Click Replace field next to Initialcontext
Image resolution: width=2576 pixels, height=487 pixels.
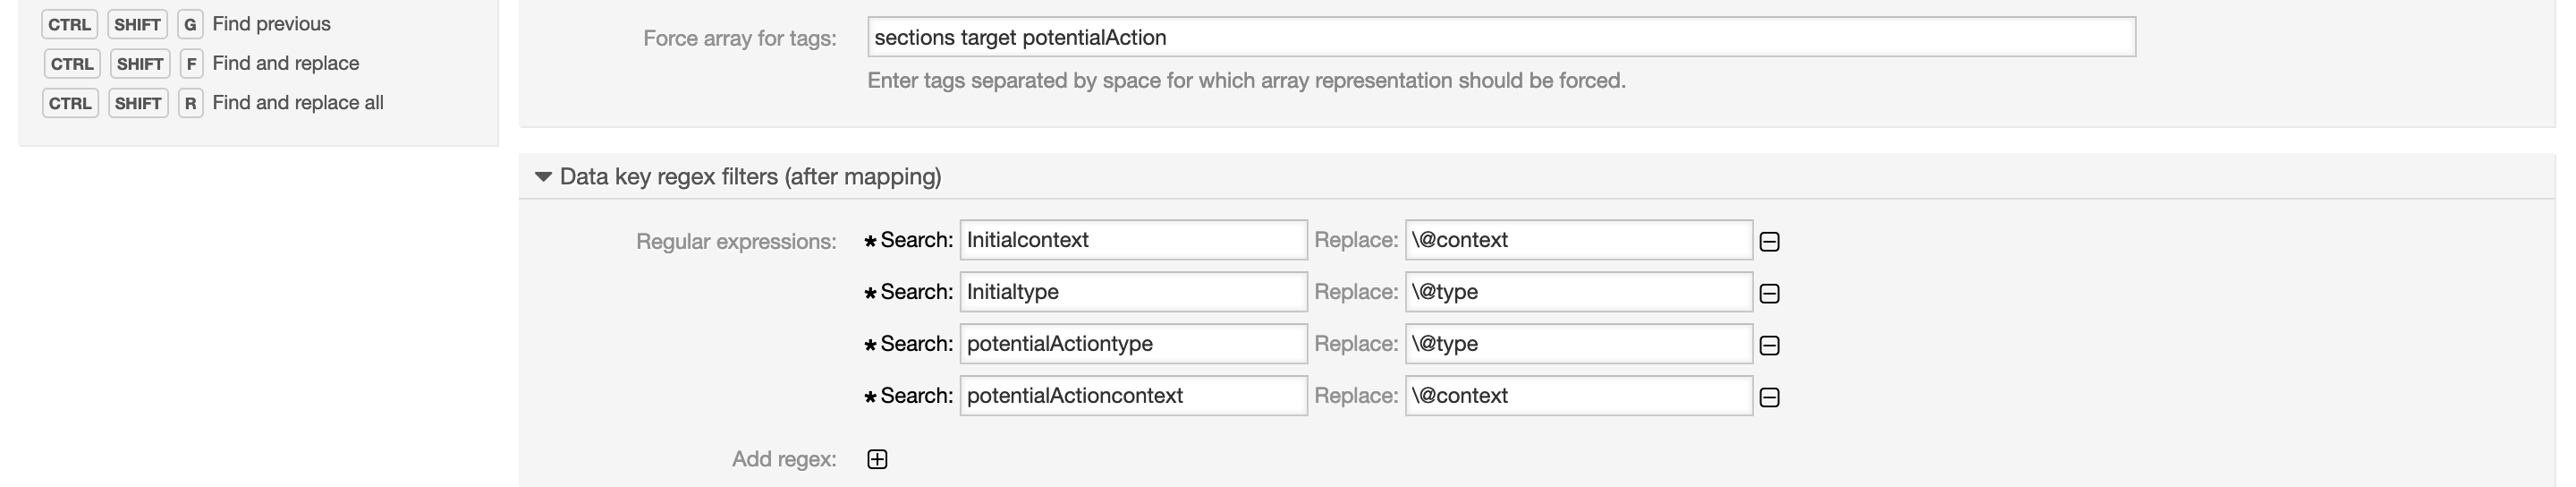pyautogui.click(x=1578, y=240)
